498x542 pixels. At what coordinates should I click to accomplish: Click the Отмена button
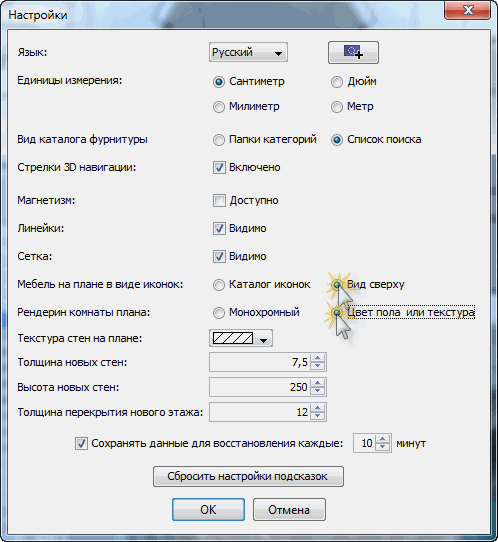point(289,510)
